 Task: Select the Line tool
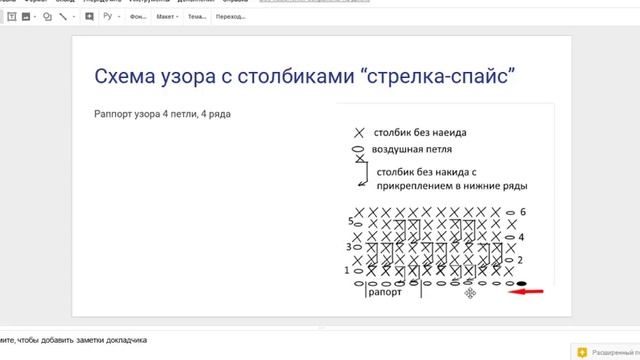[63, 17]
